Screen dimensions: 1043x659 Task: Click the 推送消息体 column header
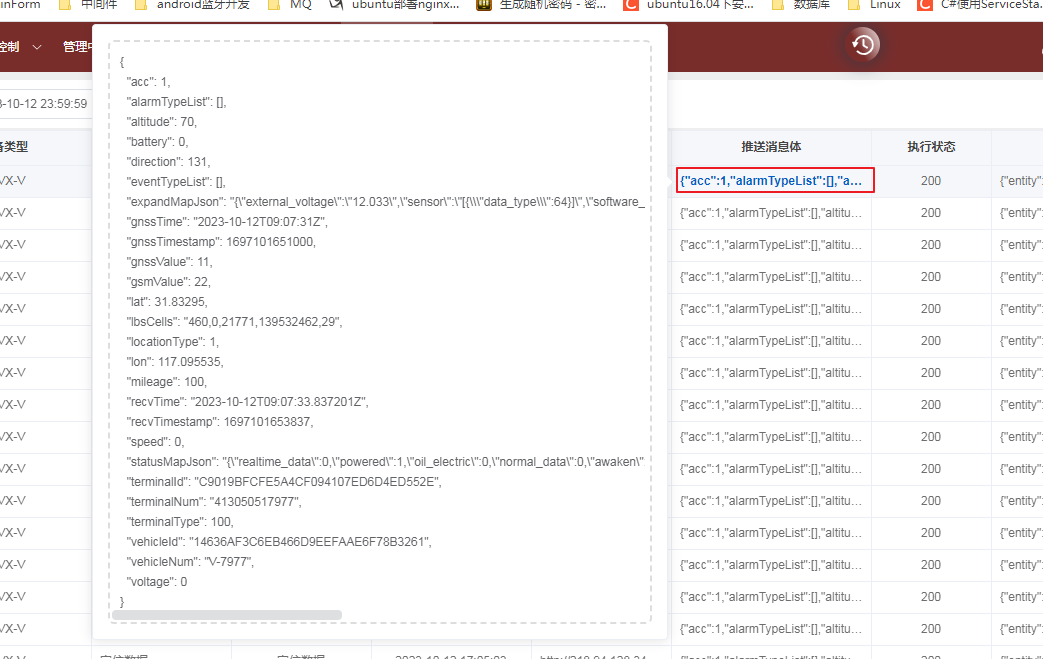point(771,147)
